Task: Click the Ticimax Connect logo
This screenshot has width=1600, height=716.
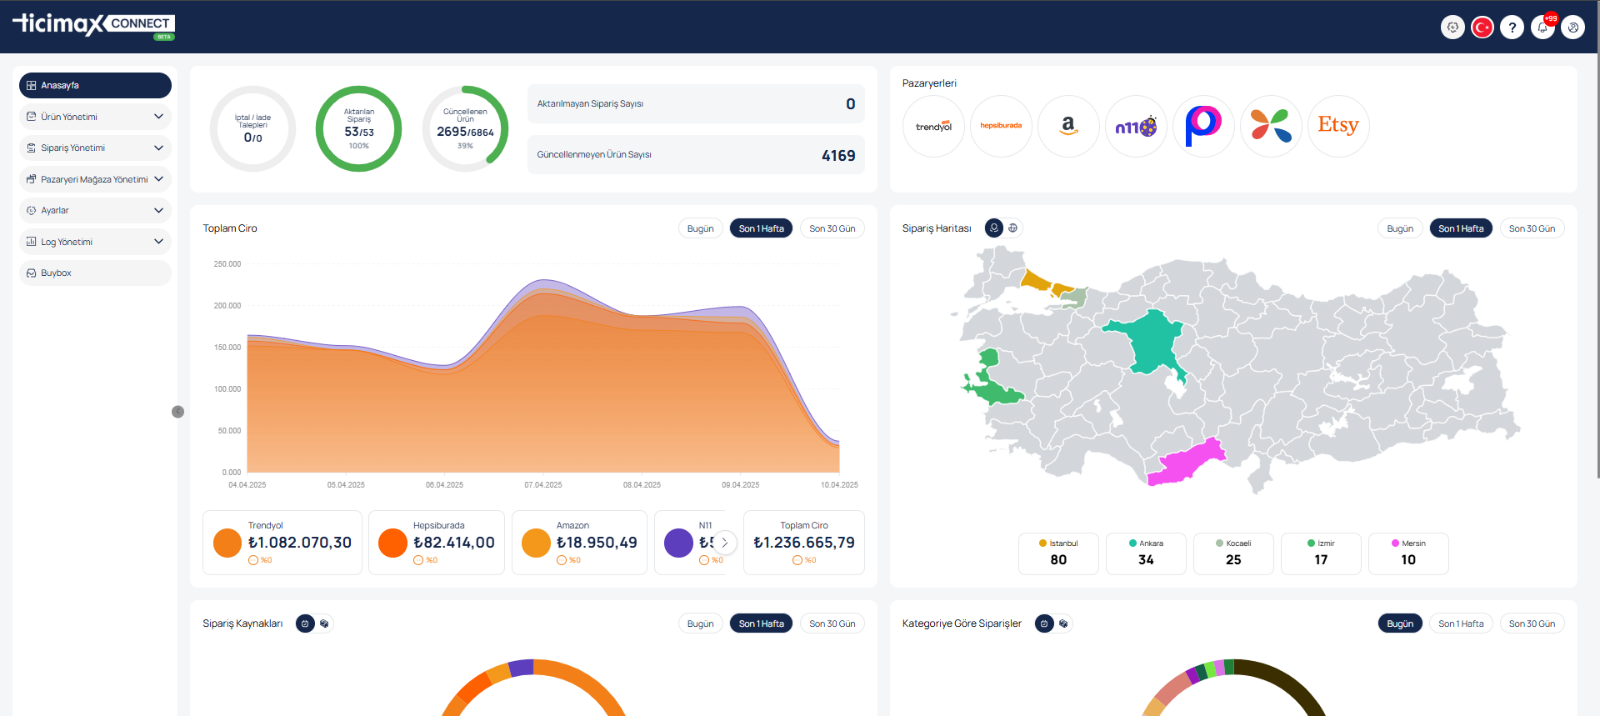Action: (94, 25)
